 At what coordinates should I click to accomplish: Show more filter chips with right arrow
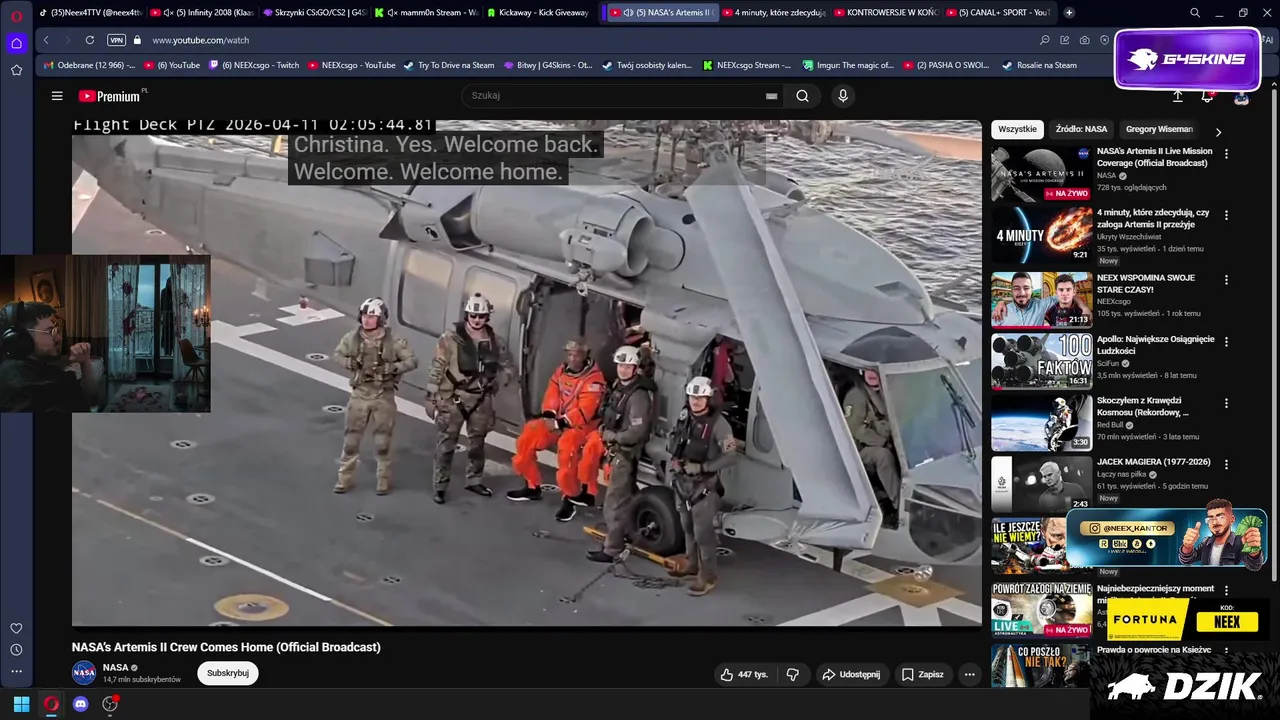(1217, 131)
